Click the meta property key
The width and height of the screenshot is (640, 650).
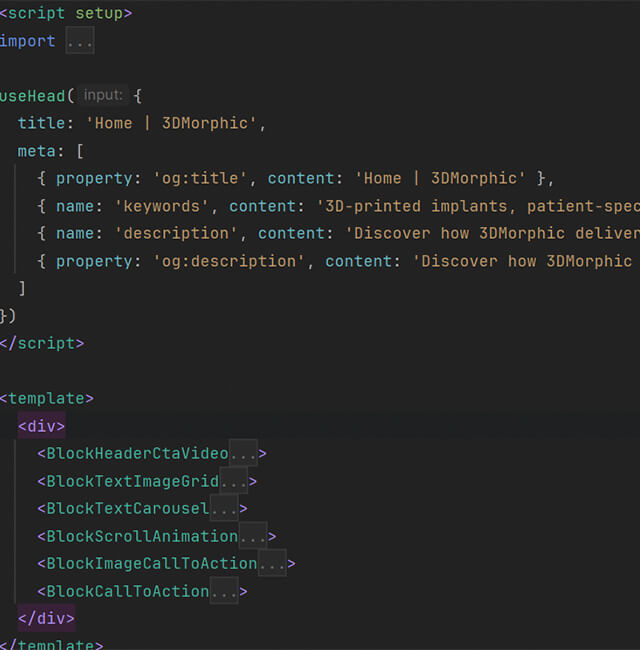click(x=36, y=151)
